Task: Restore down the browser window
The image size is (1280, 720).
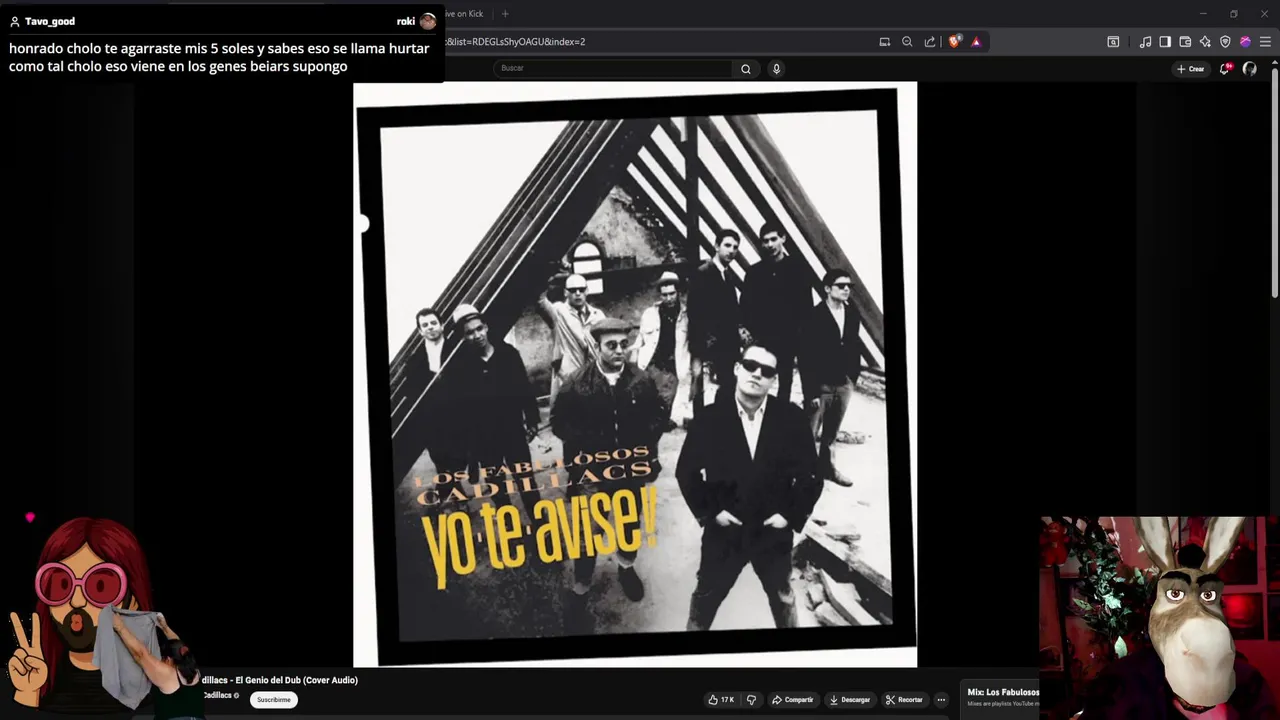Action: point(1234,14)
